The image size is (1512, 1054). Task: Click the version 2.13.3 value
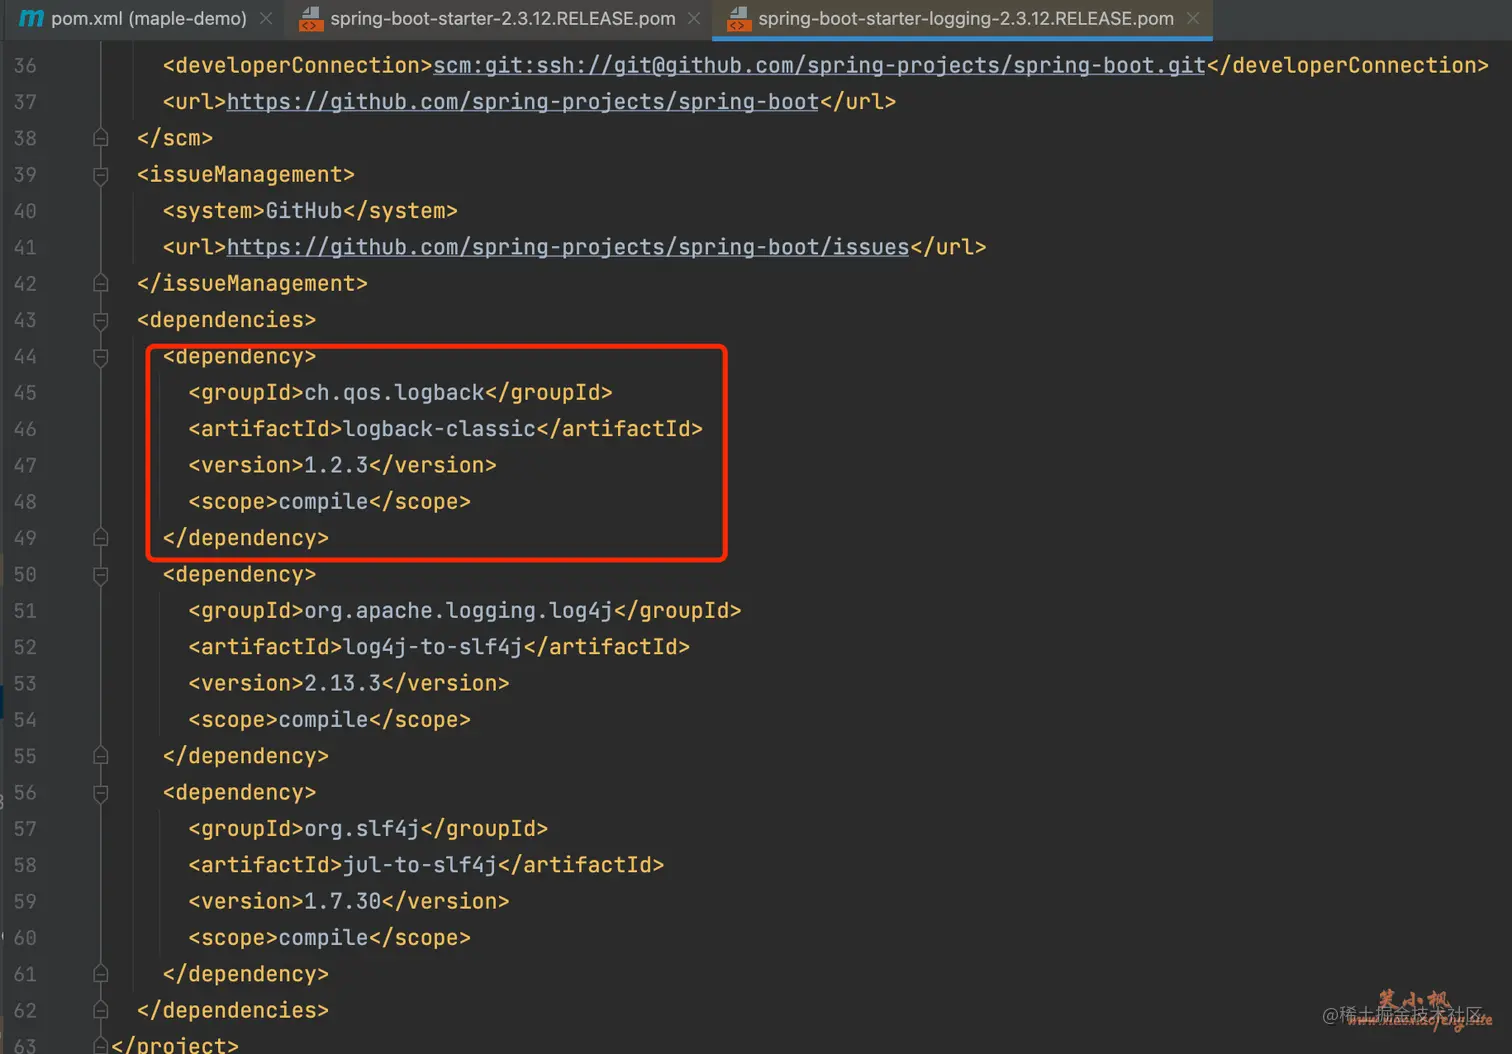click(343, 684)
